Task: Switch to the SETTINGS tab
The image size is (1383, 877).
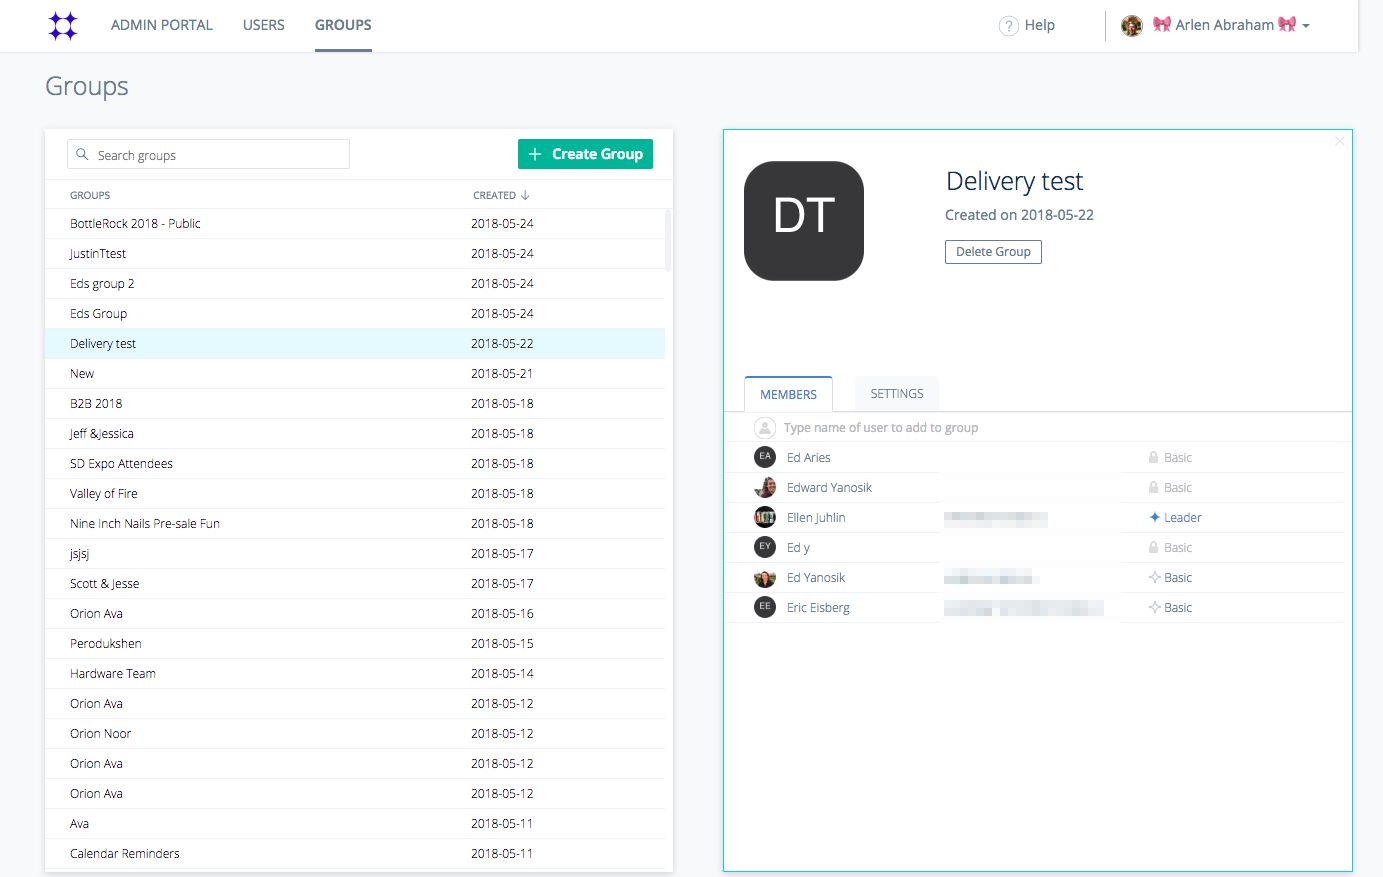Action: (896, 393)
